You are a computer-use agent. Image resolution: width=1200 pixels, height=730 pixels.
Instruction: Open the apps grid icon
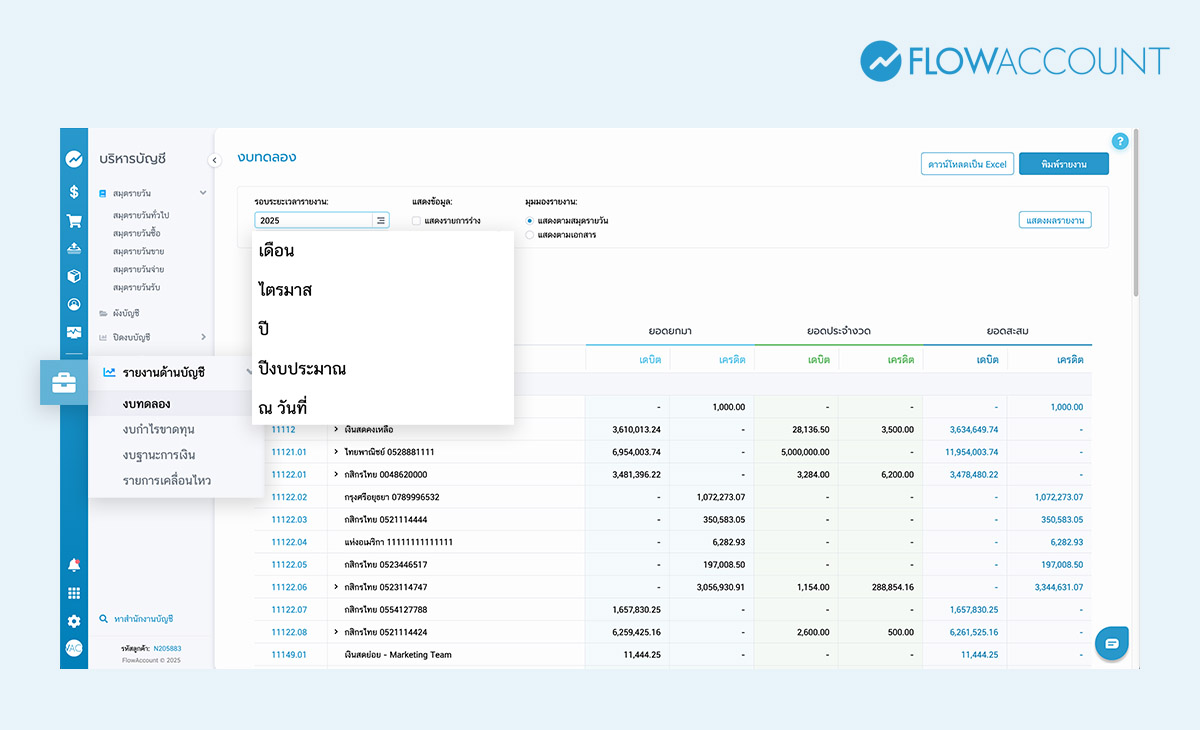pos(74,593)
